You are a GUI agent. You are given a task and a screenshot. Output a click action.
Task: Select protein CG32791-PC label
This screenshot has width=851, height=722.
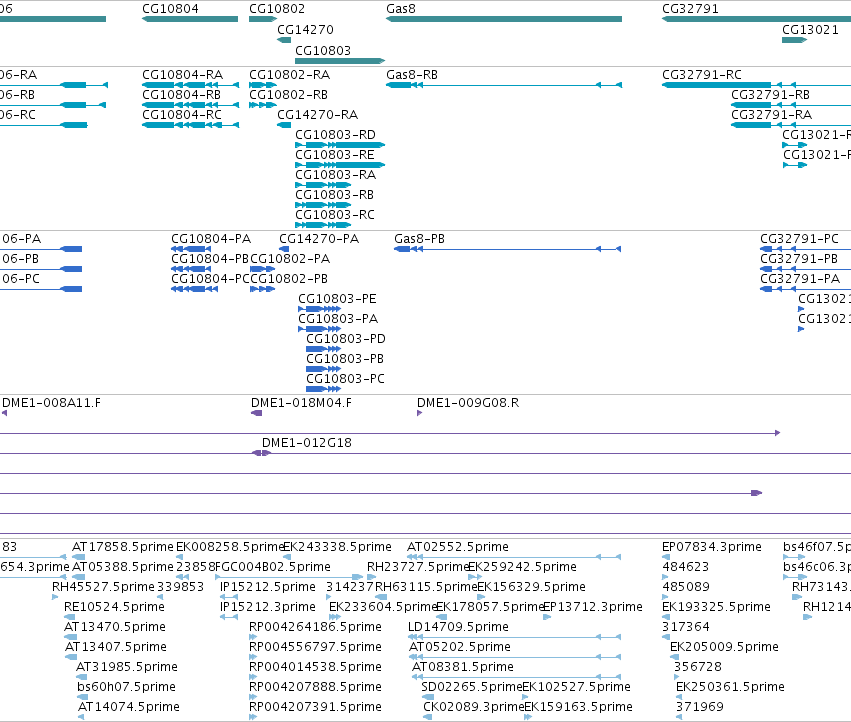[x=799, y=239]
